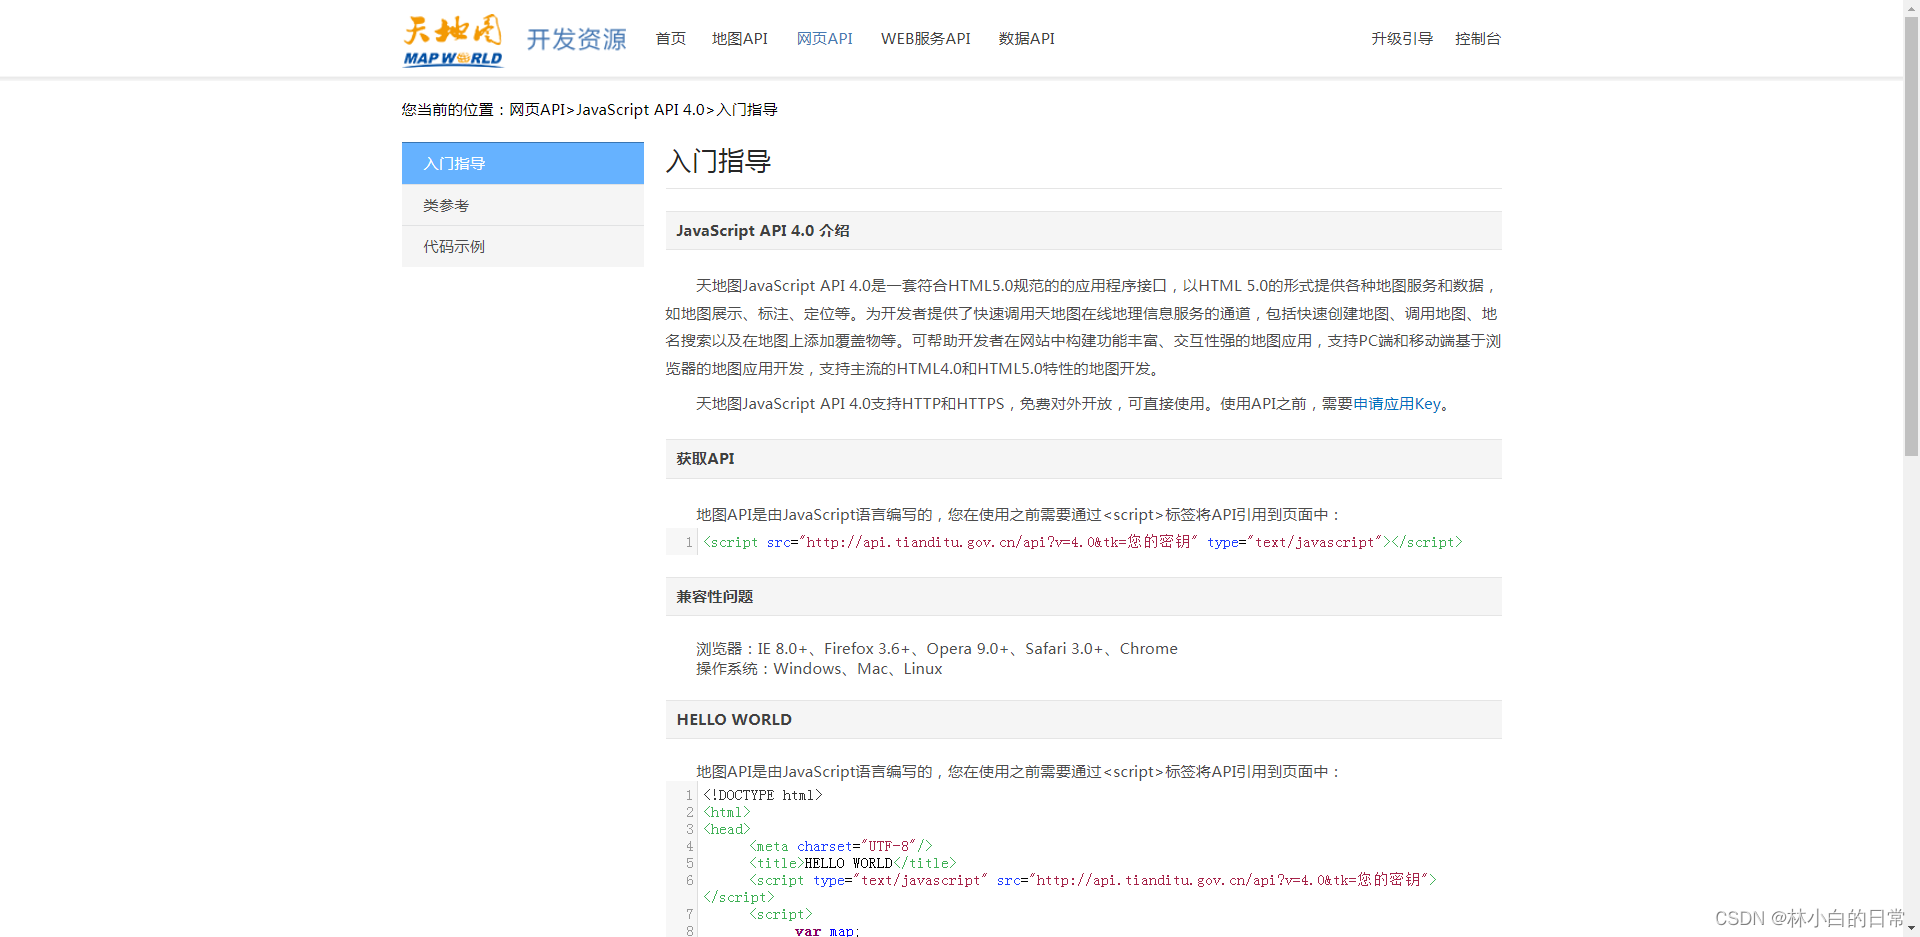1920x937 pixels.
Task: Click the Tianditu MapWorld logo
Action: [452, 40]
